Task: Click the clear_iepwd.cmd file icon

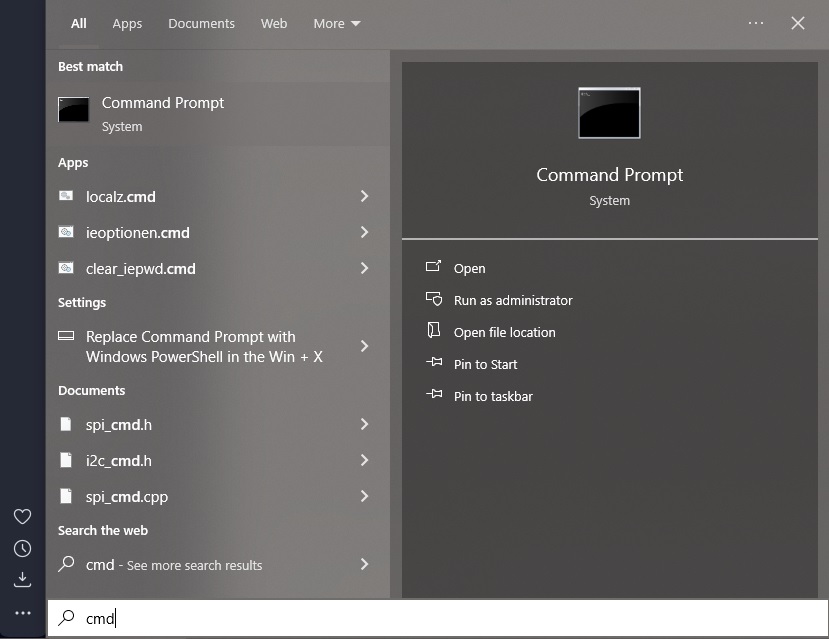Action: pos(66,268)
